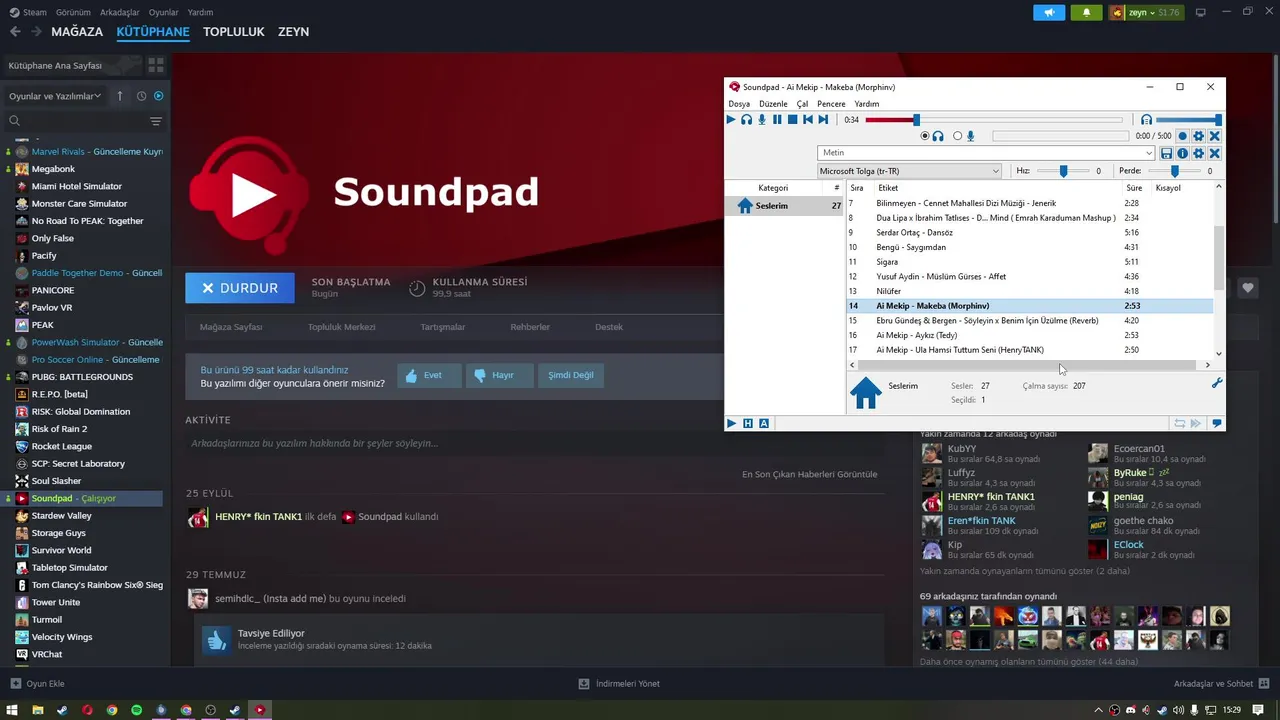
Task: Stop playback in Soundpad toolbar
Action: (792, 119)
